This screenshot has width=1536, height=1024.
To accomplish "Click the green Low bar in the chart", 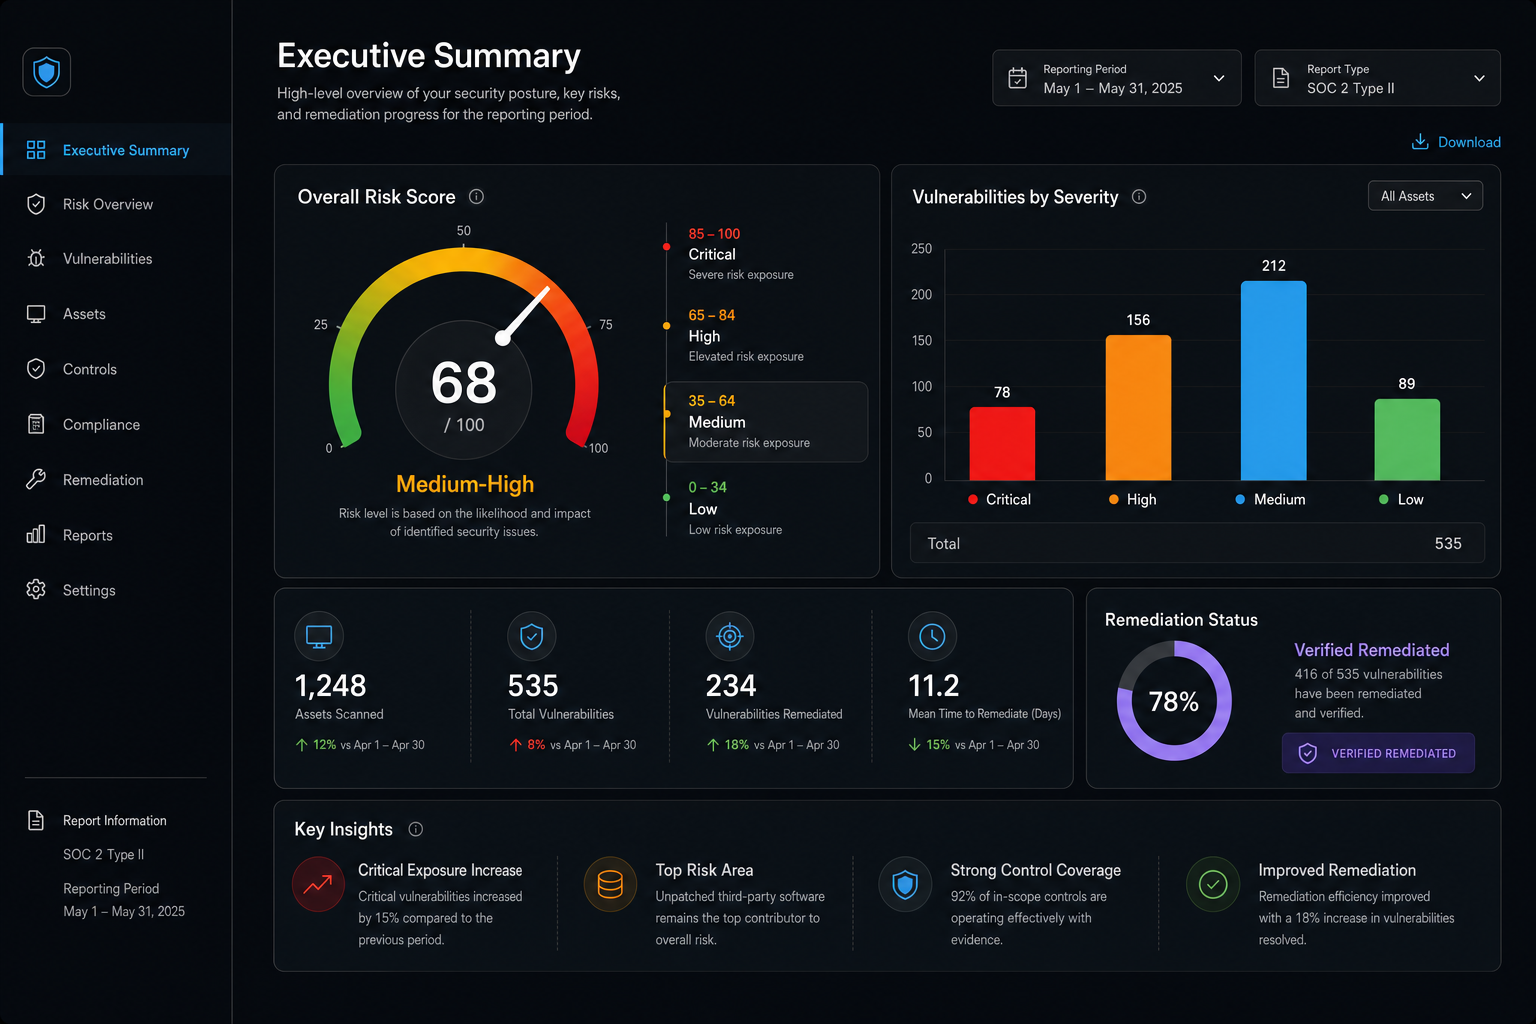I will click(1407, 440).
